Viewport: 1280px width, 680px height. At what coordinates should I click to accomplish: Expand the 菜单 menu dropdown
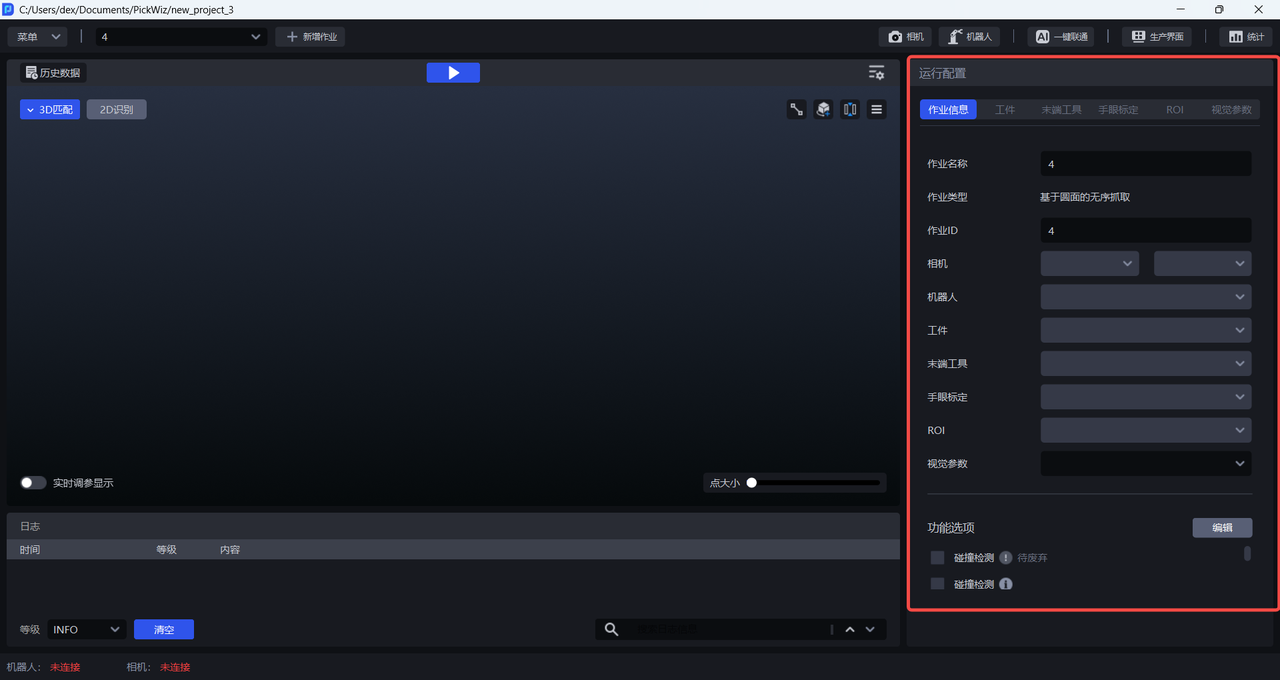(38, 37)
